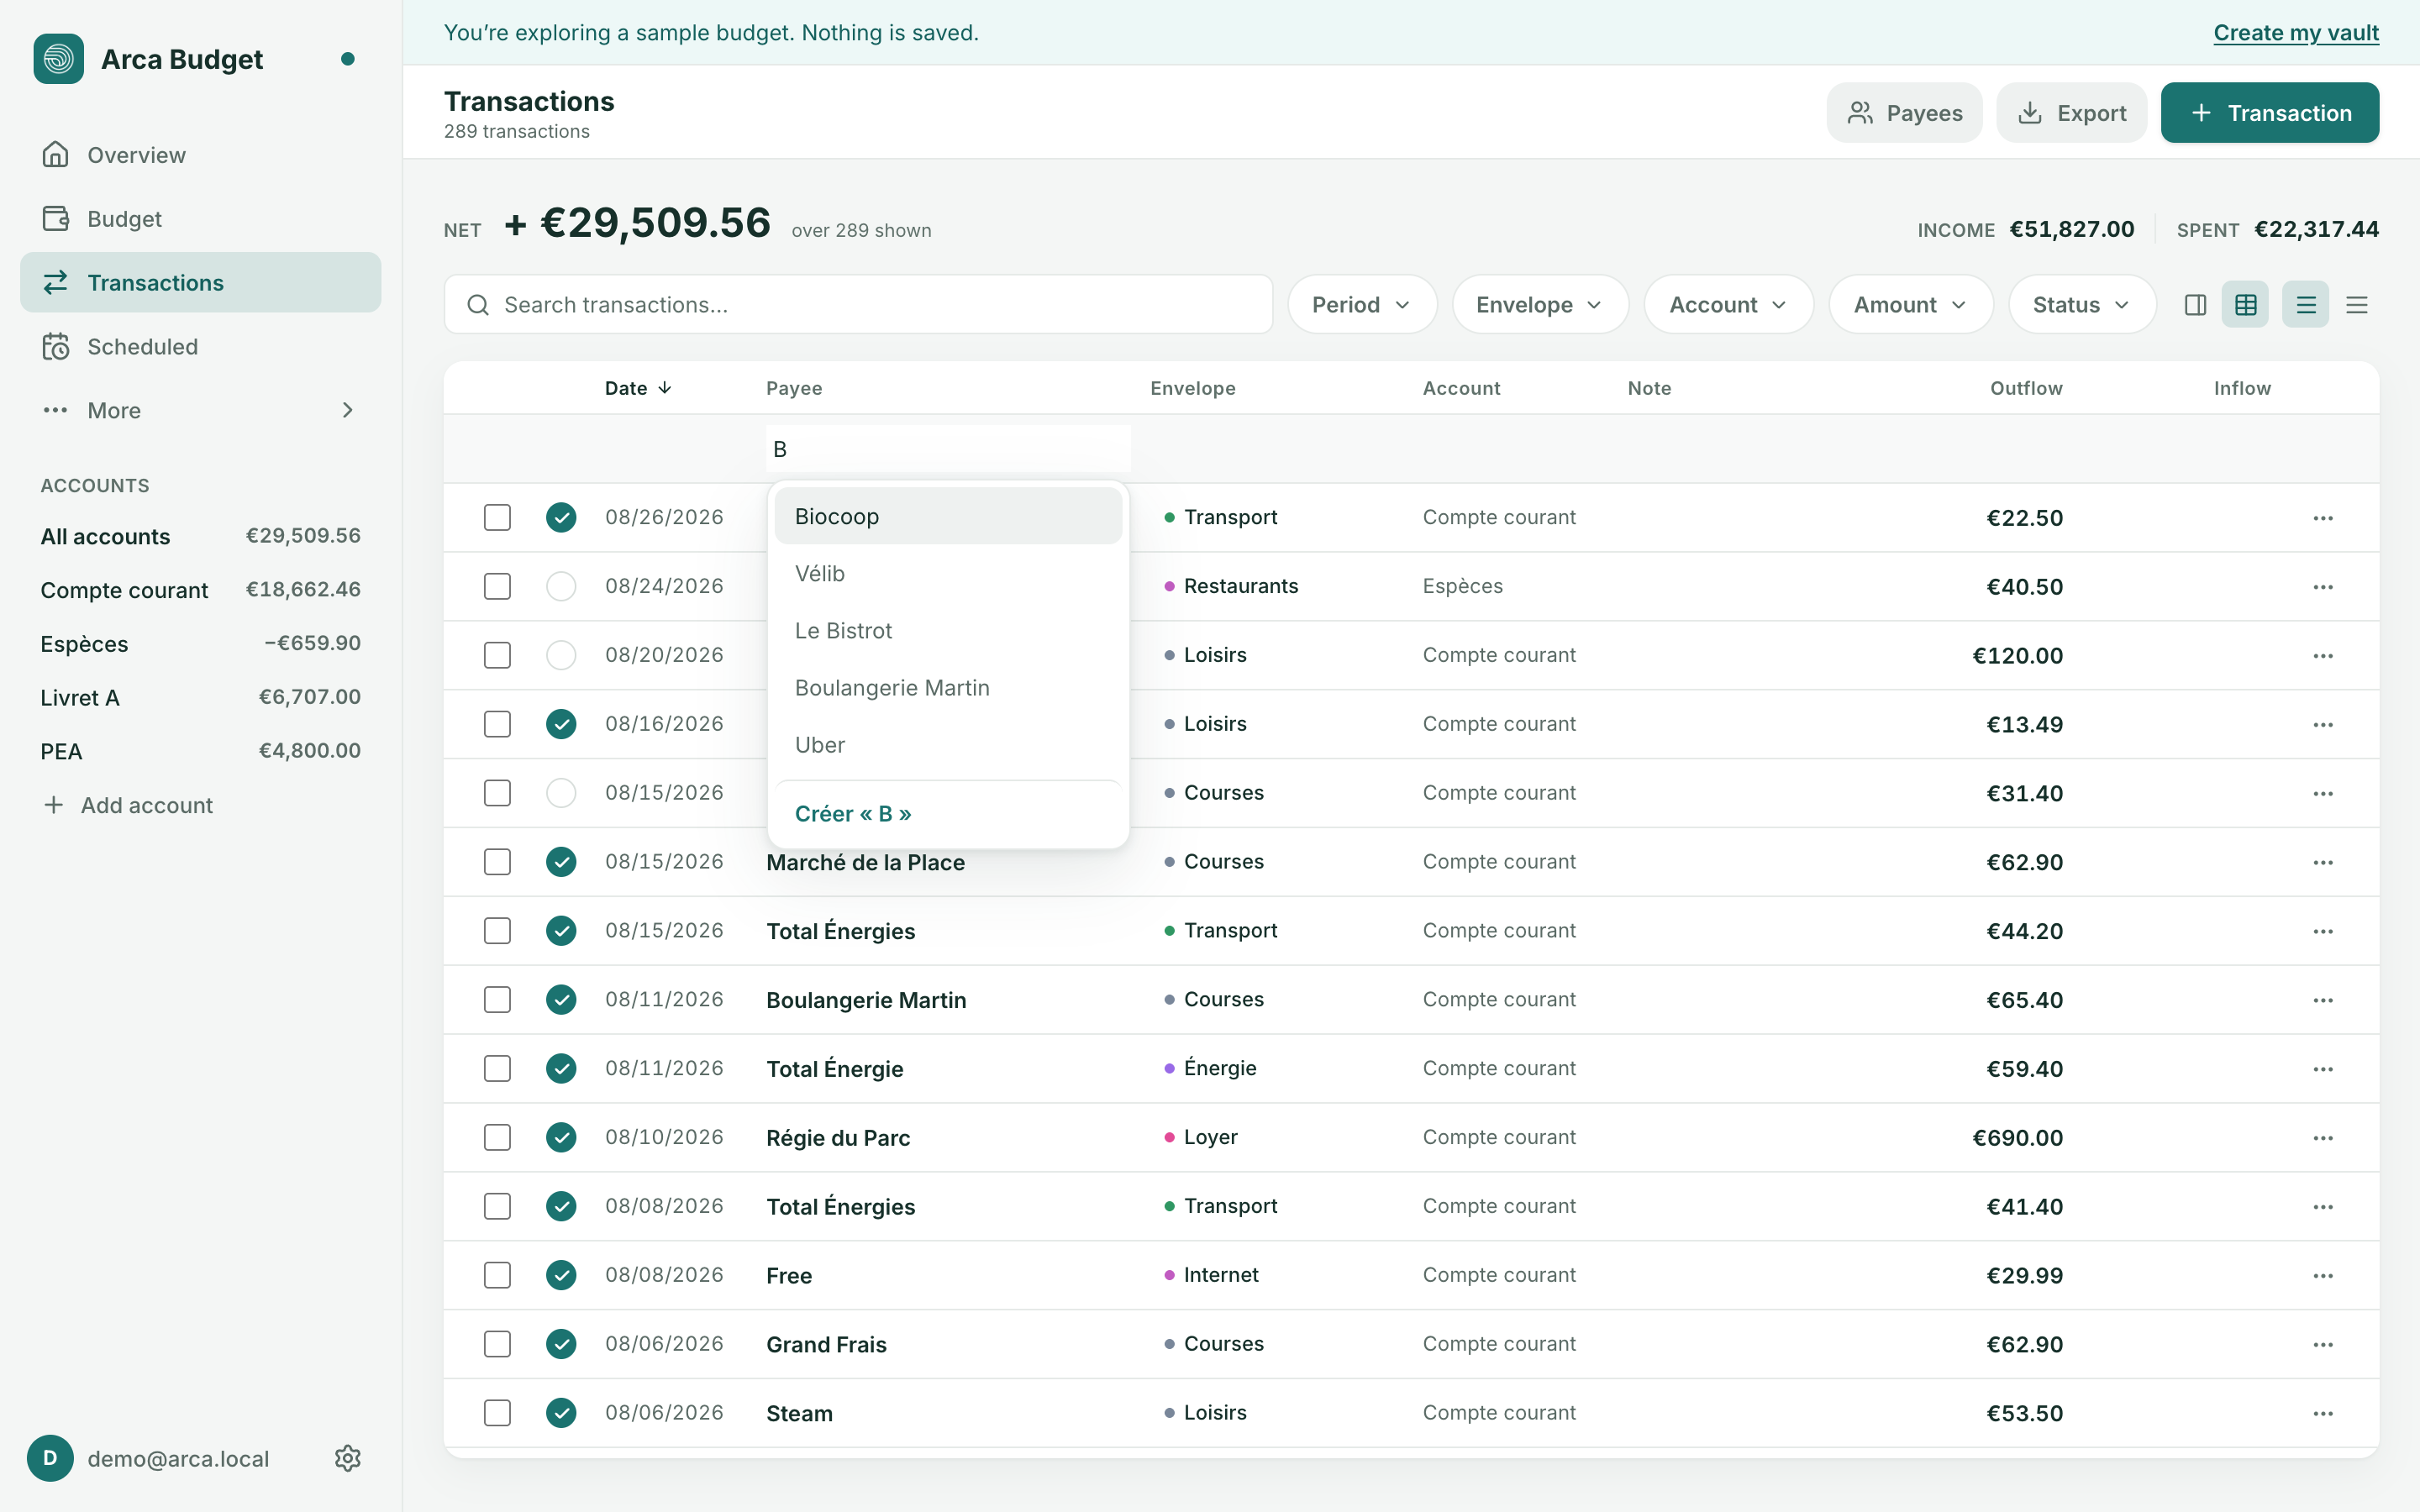2420x1512 pixels.
Task: Follow the Create my vault link
Action: (x=2296, y=33)
